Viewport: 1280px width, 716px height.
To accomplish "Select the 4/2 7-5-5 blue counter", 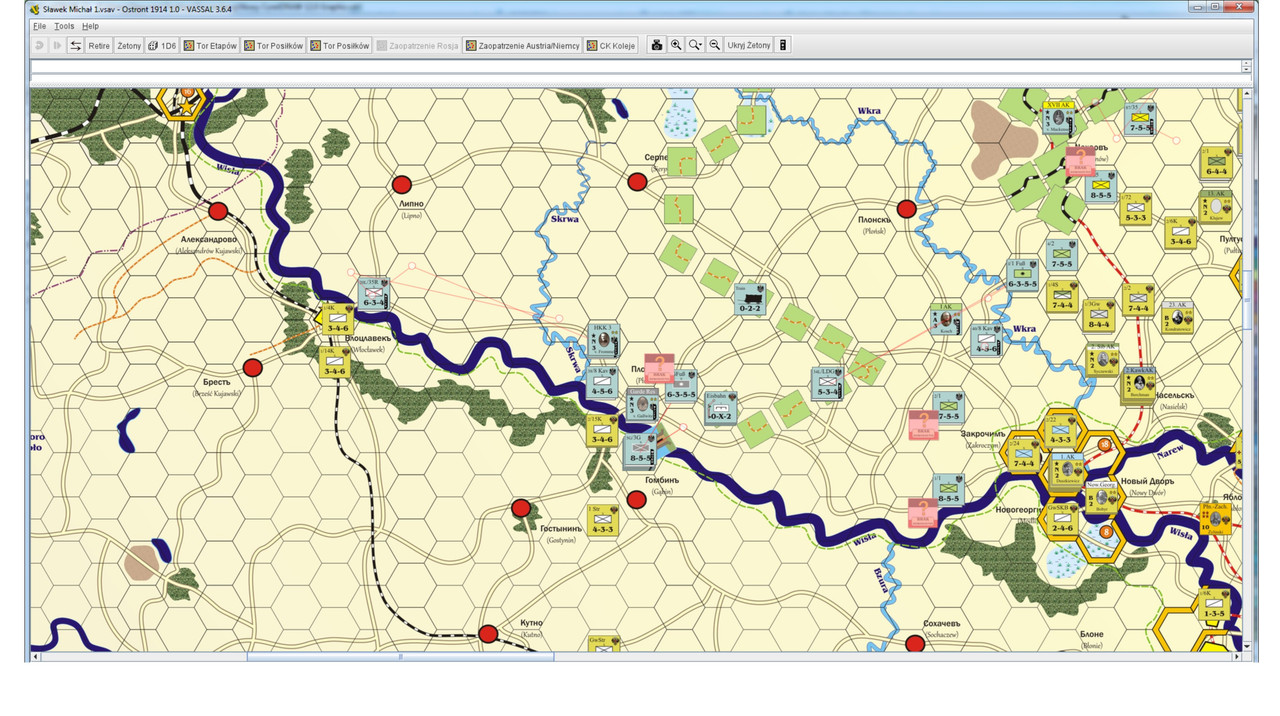I will 1062,255.
